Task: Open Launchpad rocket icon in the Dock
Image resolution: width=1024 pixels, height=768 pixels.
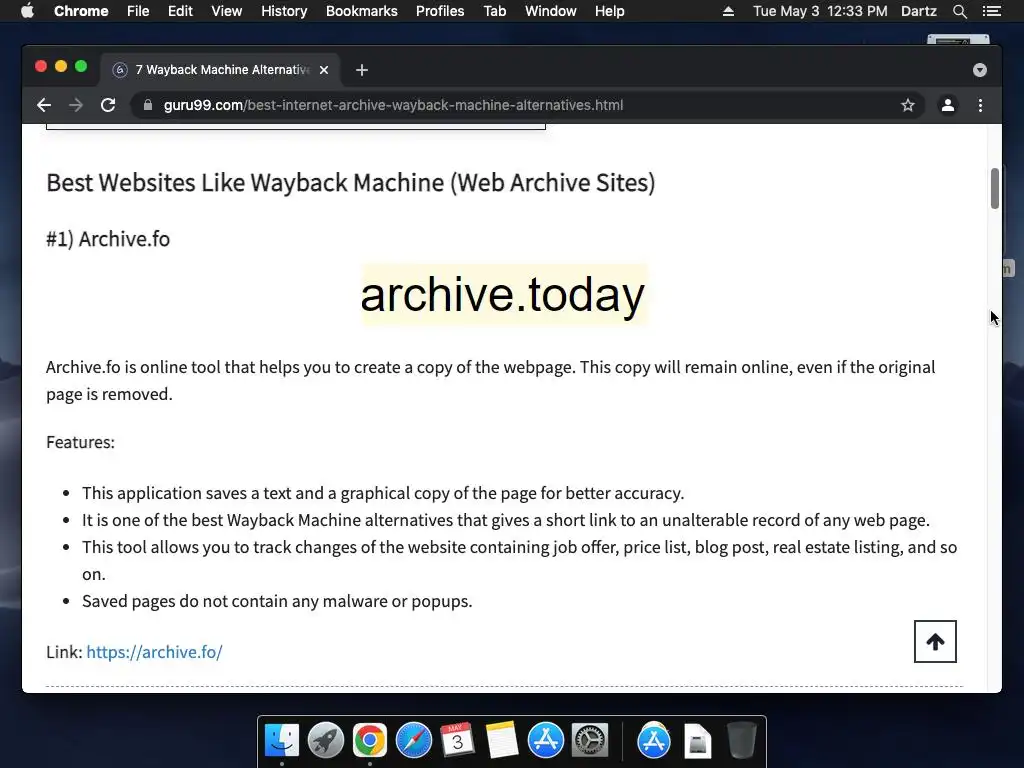Action: click(326, 740)
